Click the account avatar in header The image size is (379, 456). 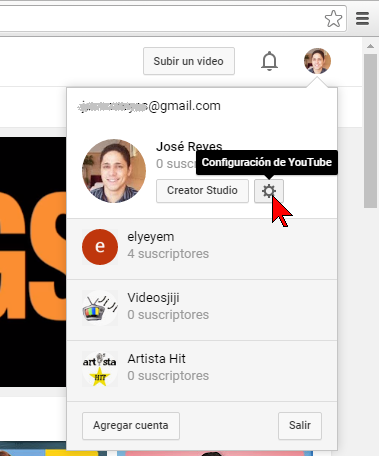pyautogui.click(x=317, y=61)
